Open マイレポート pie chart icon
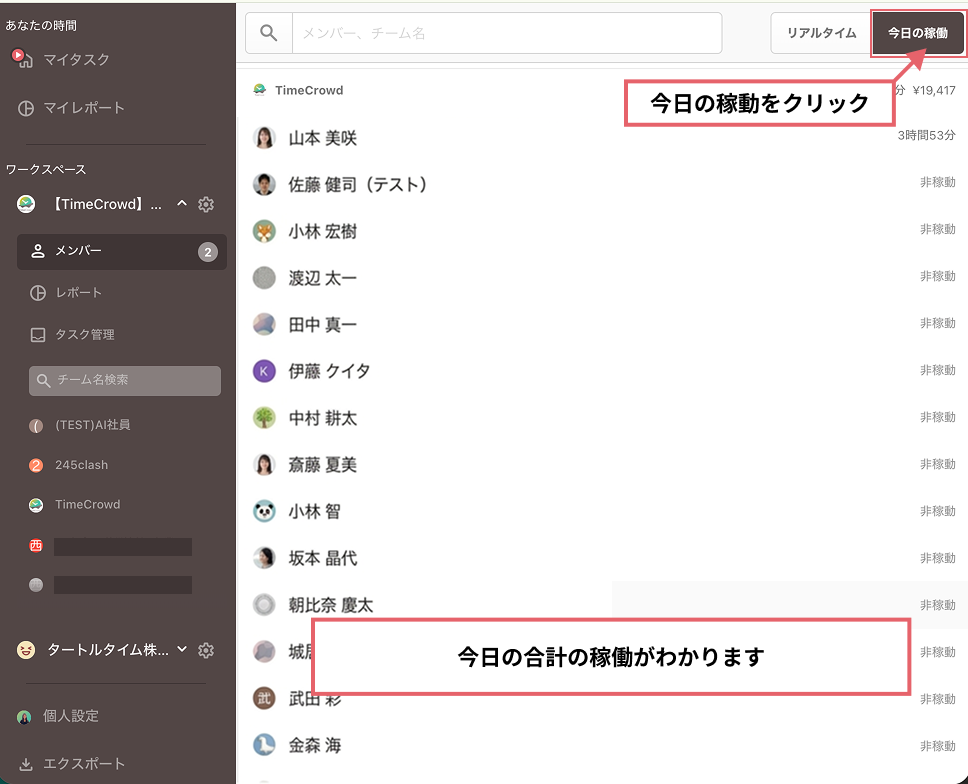 click(26, 108)
